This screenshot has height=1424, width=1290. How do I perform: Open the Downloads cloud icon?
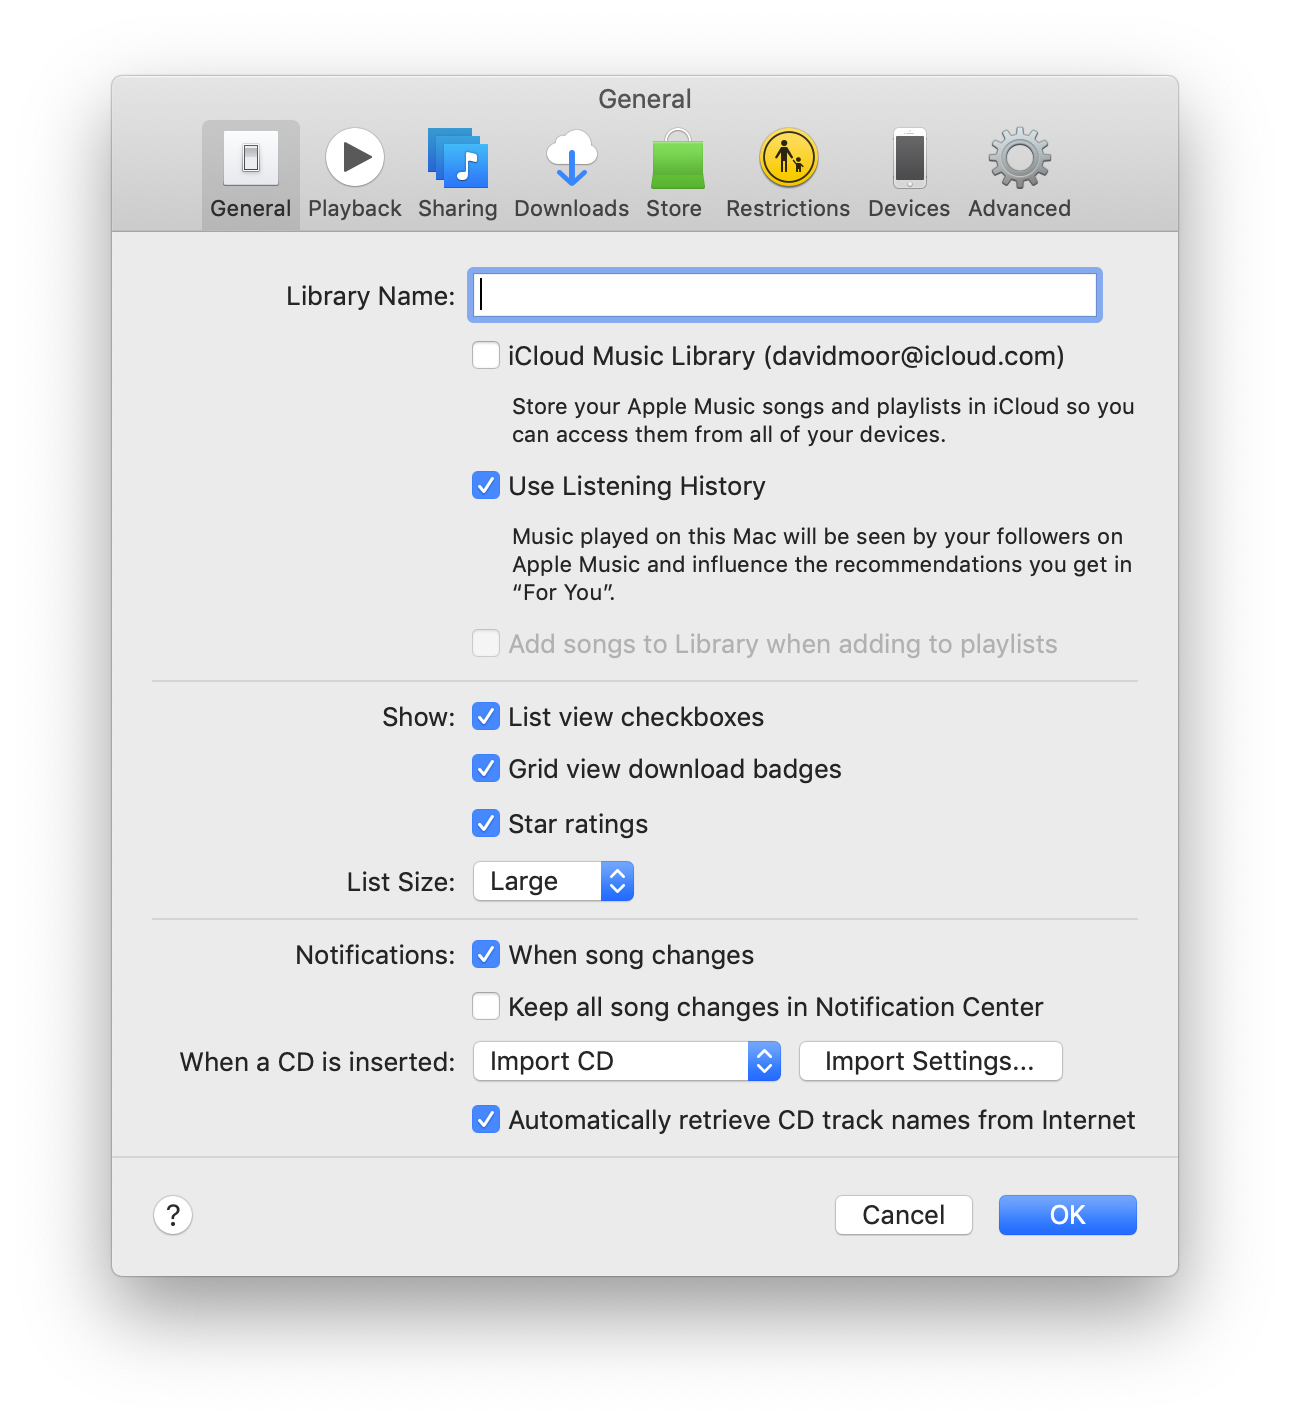[x=572, y=158]
